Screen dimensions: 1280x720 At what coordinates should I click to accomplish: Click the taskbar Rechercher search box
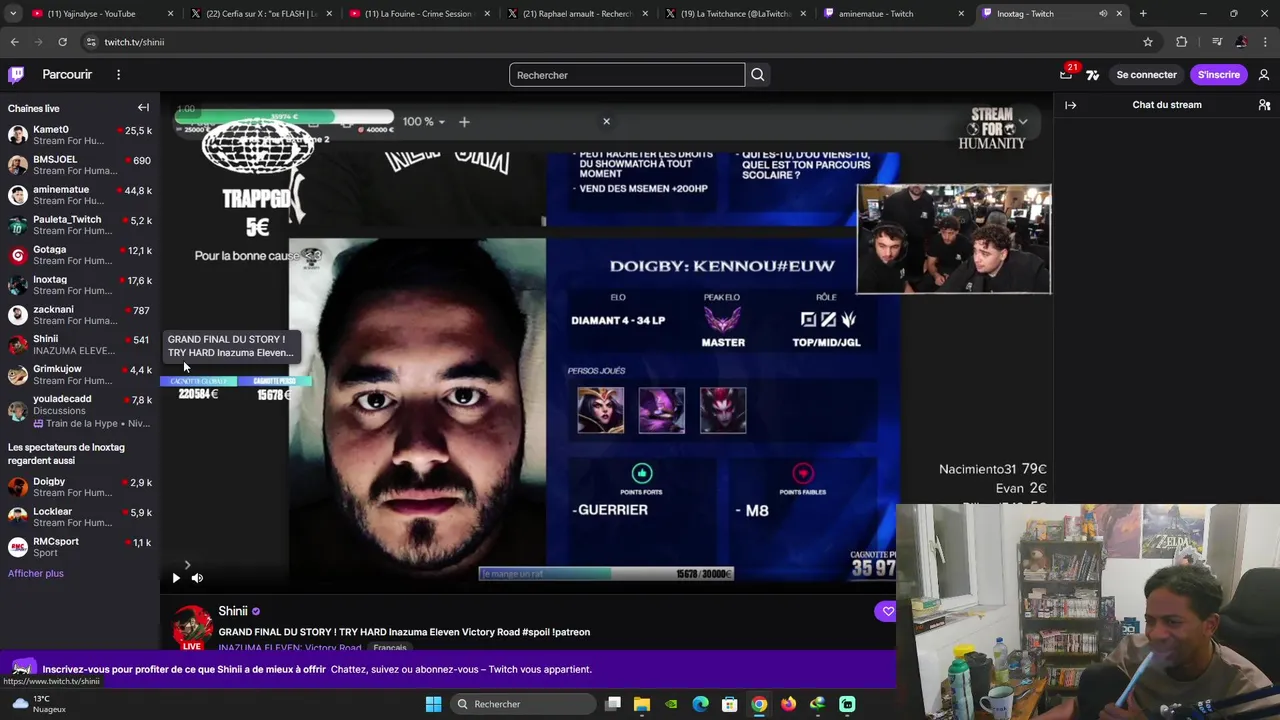tap(522, 704)
